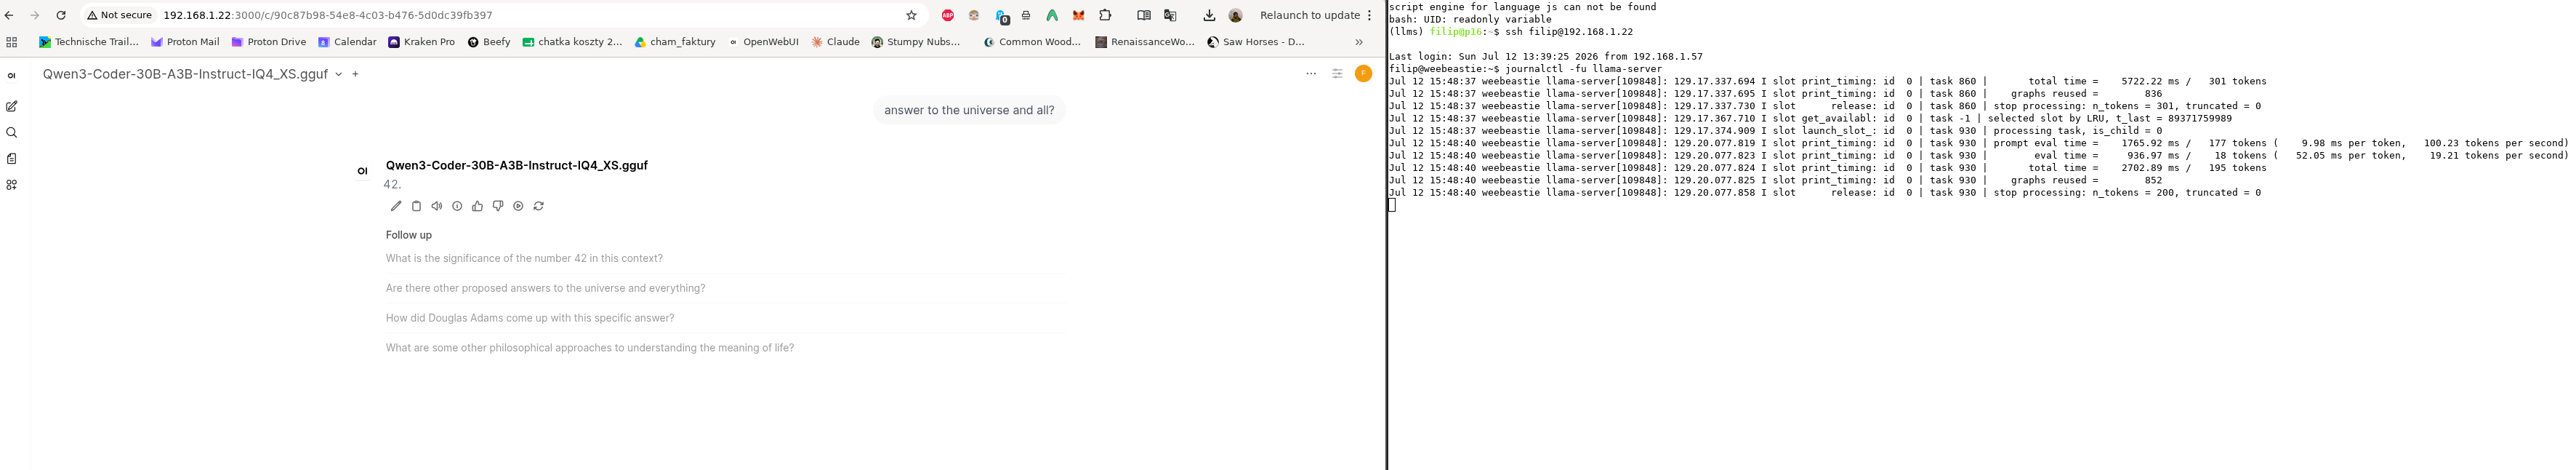Open the reading mode book icon
This screenshot has width=2576, height=470.
(x=1143, y=15)
